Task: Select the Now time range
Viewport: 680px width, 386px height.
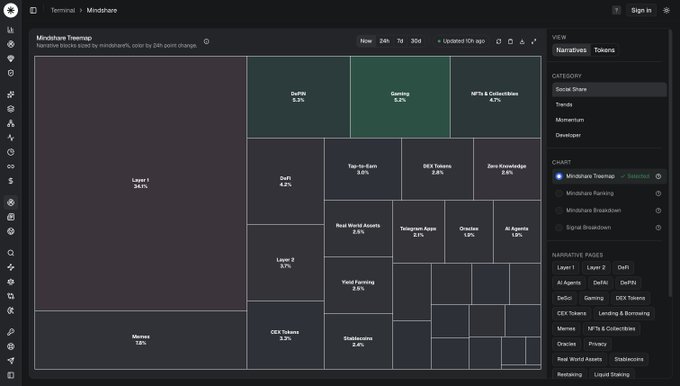Action: point(366,41)
